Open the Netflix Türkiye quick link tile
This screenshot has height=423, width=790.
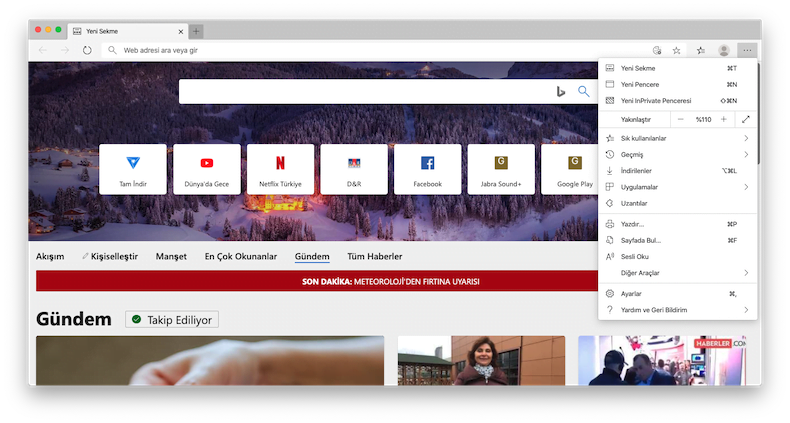[x=280, y=169]
